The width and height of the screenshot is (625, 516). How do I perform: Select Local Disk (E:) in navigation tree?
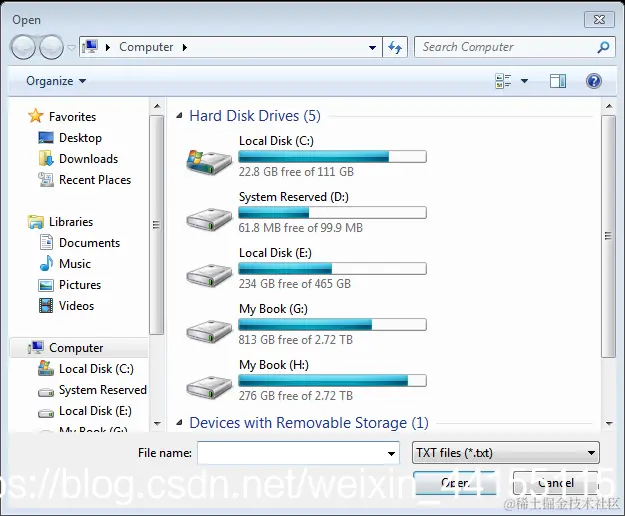click(85, 411)
